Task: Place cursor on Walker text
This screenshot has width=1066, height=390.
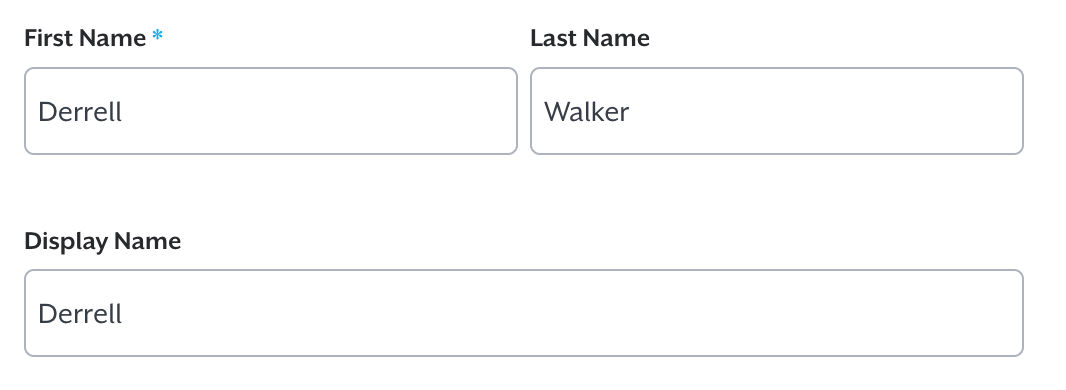Action: (x=586, y=111)
